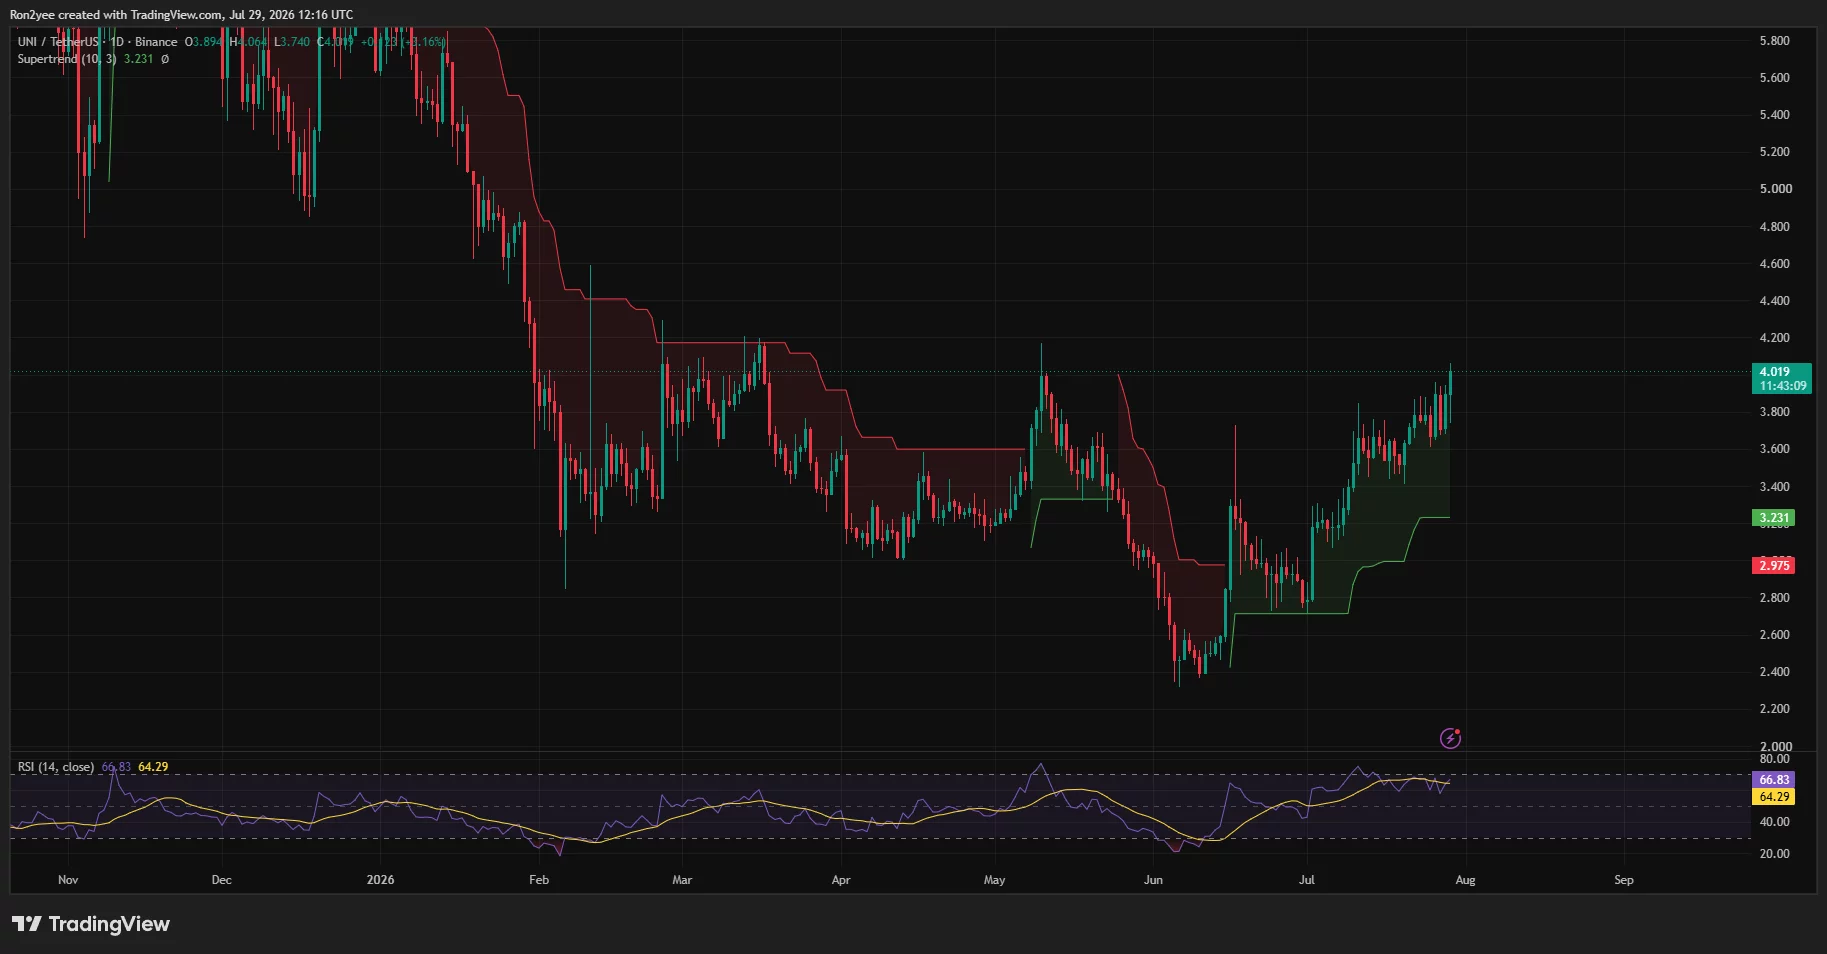Image resolution: width=1827 pixels, height=954 pixels.
Task: Click the 'Dec' label on the time axis
Action: pyautogui.click(x=222, y=880)
